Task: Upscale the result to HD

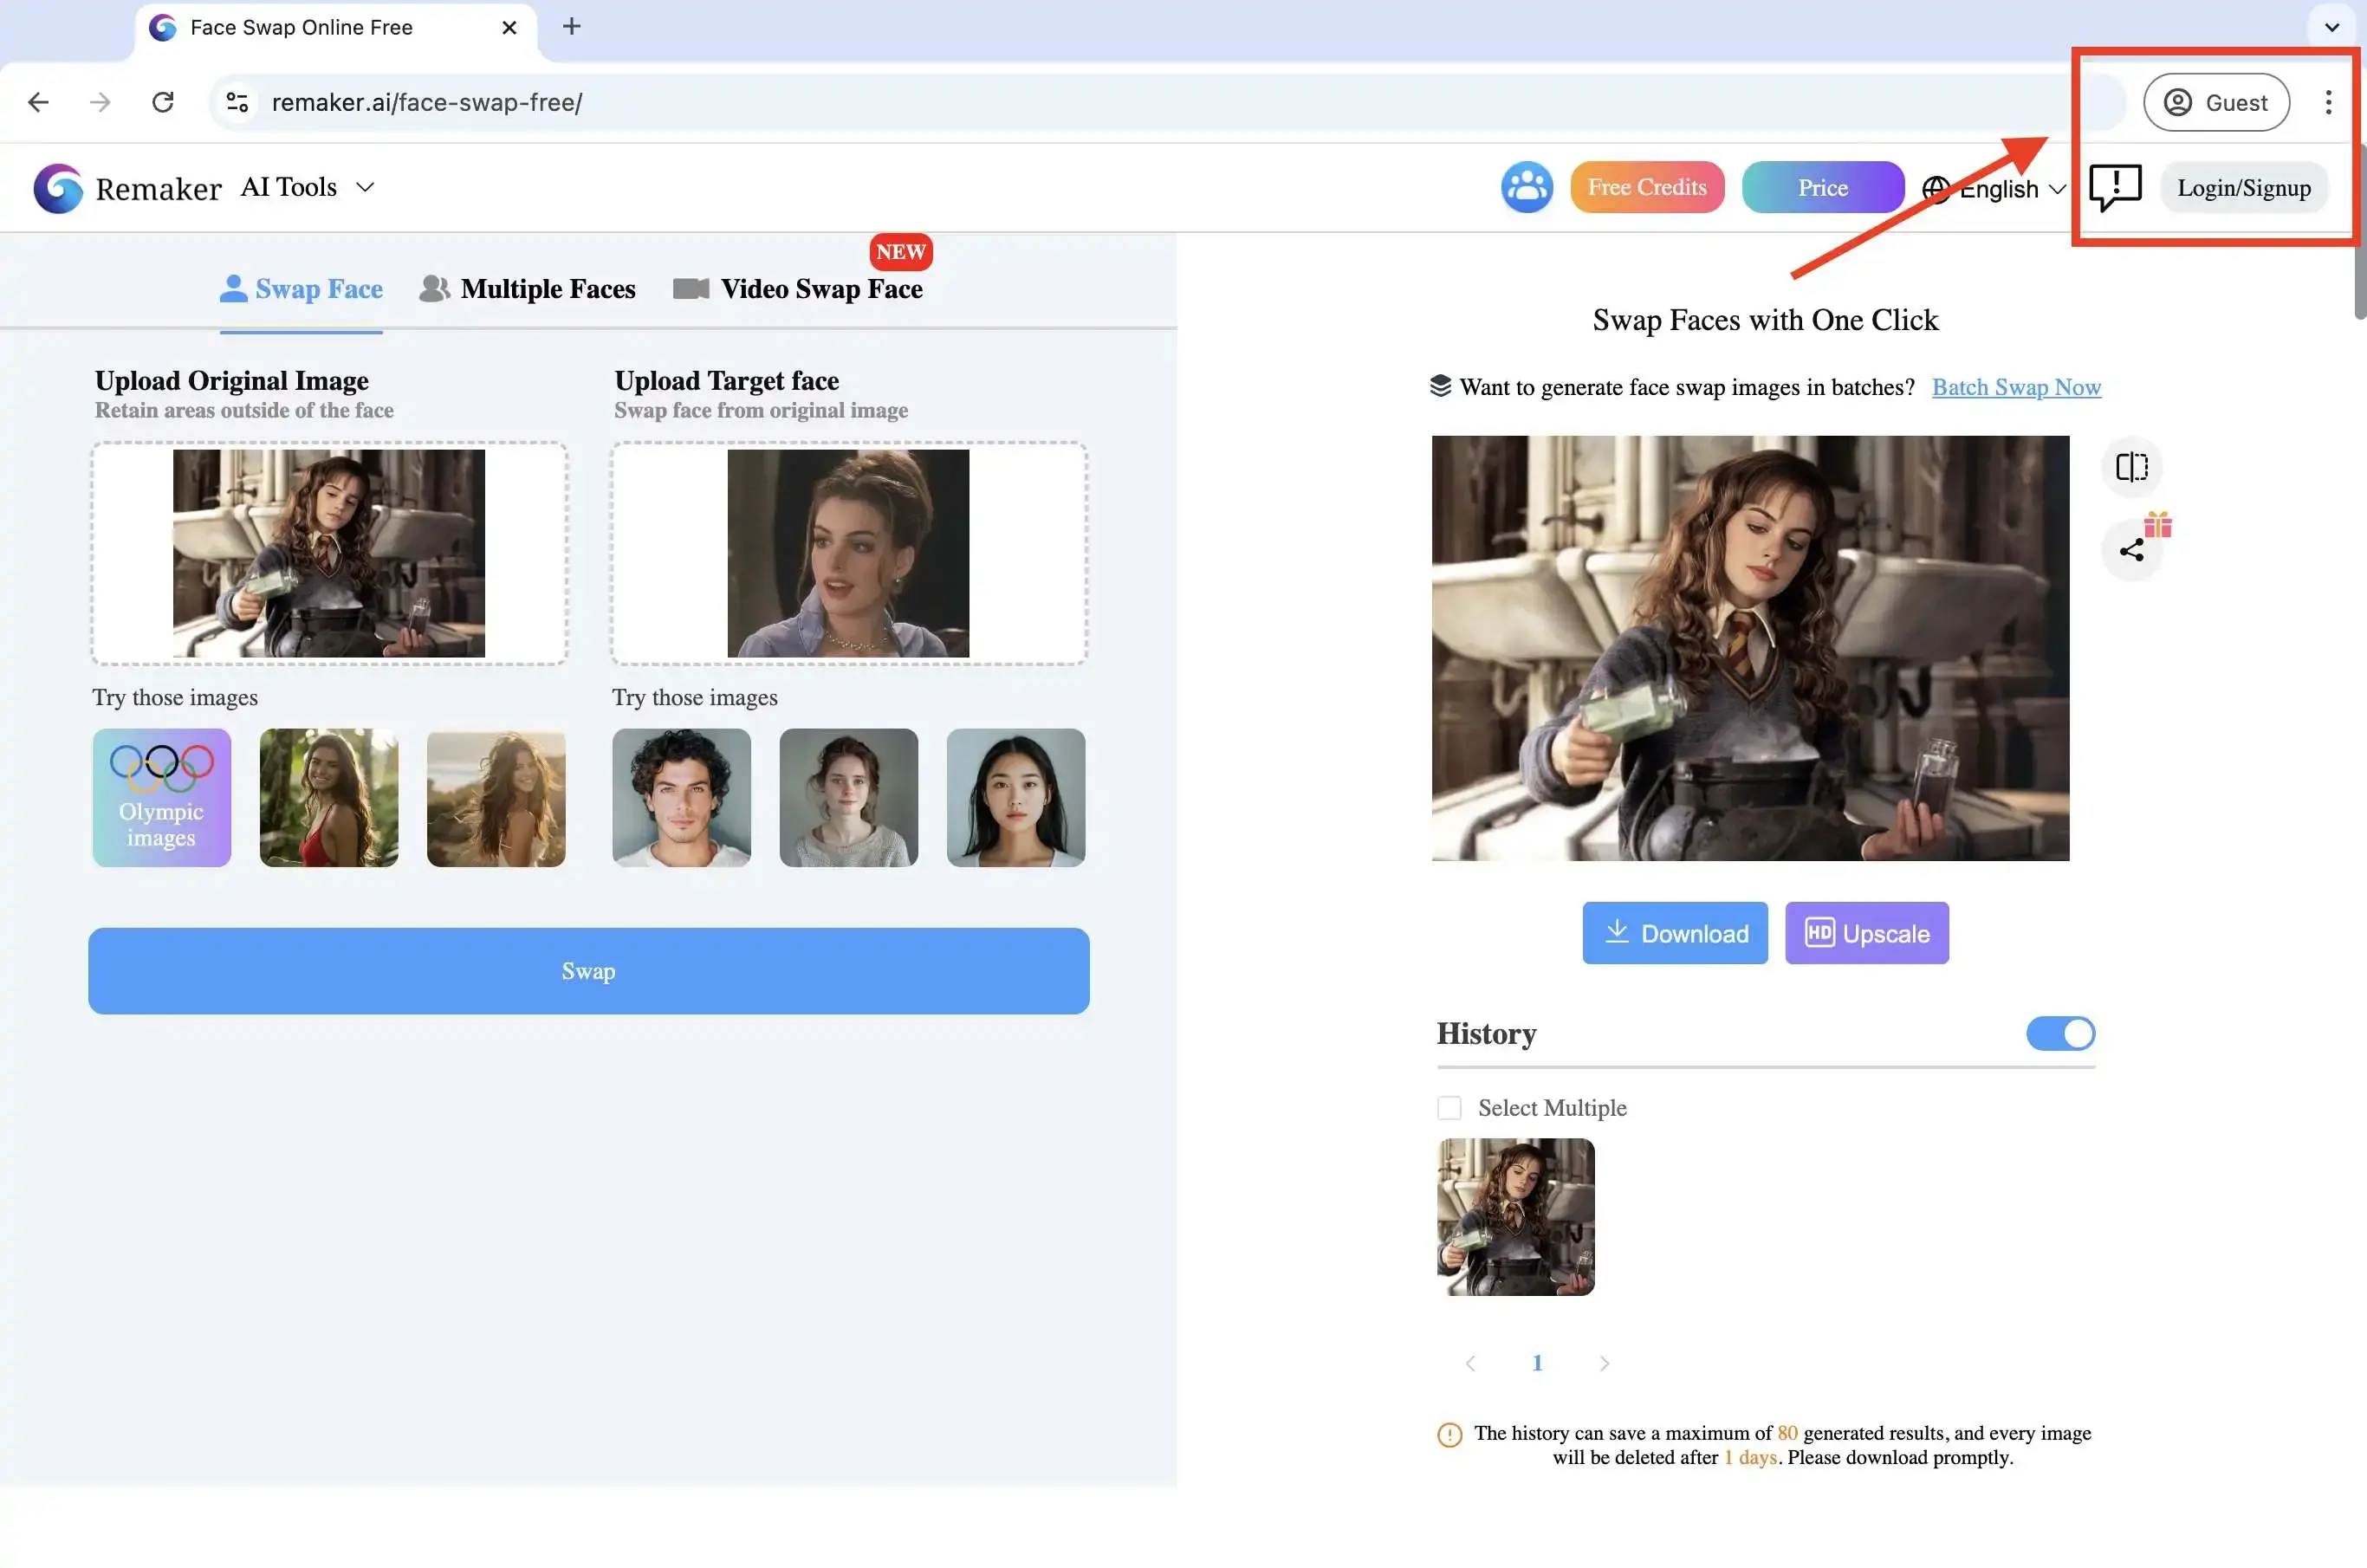Action: coord(1866,932)
